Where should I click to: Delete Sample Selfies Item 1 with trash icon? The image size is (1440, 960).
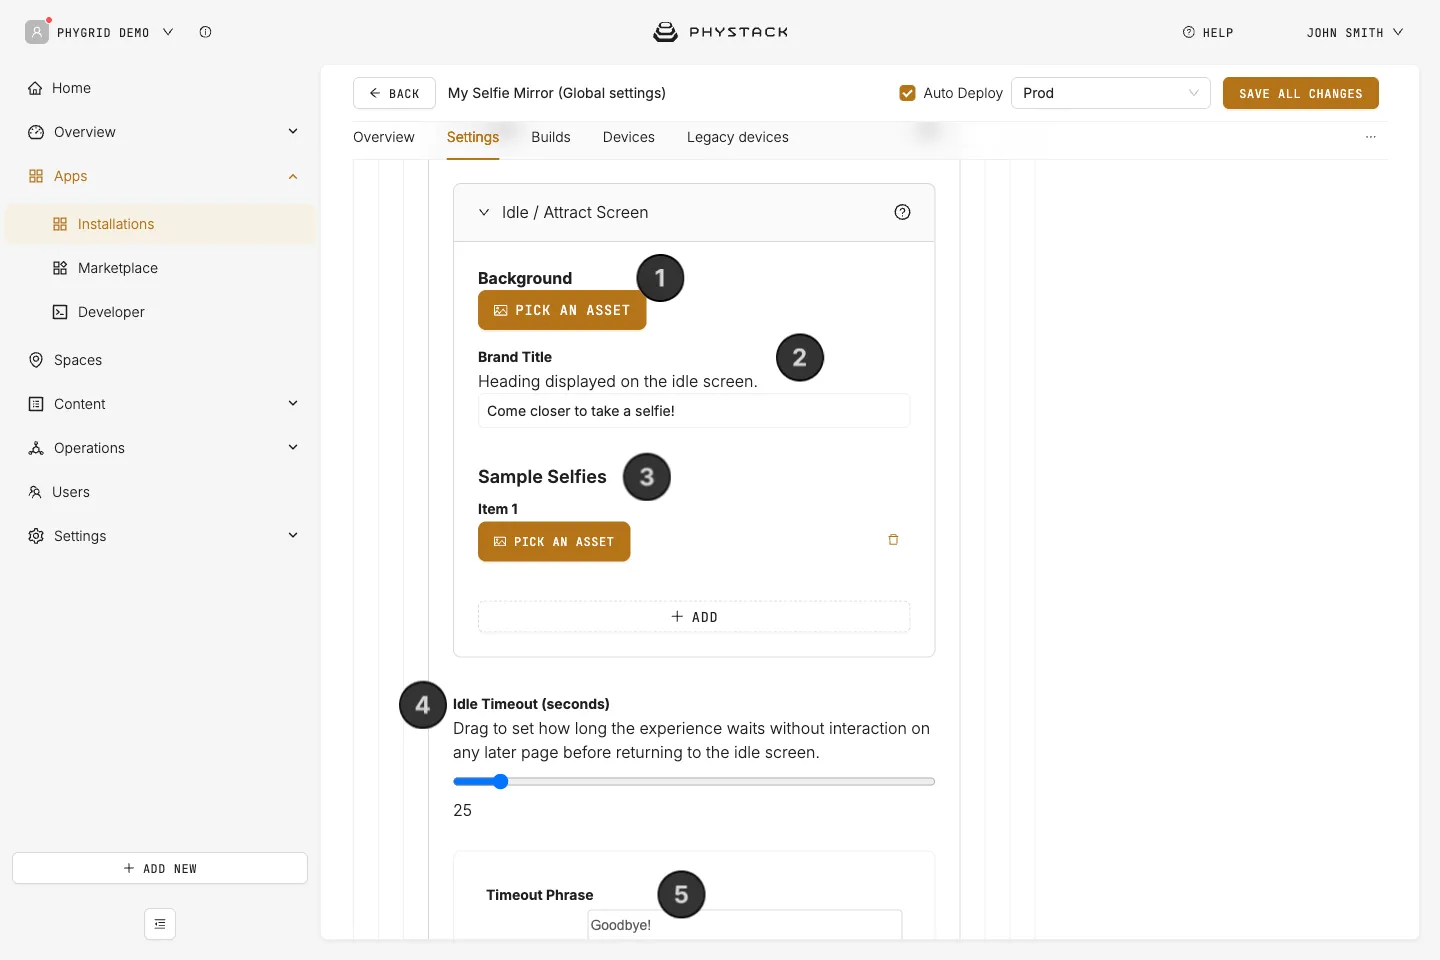[893, 540]
